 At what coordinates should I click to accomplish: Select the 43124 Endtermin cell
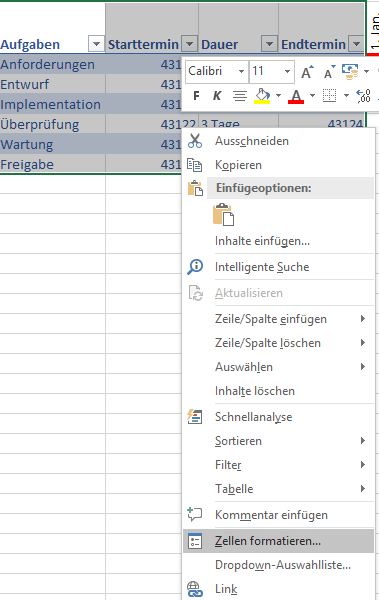coord(345,123)
